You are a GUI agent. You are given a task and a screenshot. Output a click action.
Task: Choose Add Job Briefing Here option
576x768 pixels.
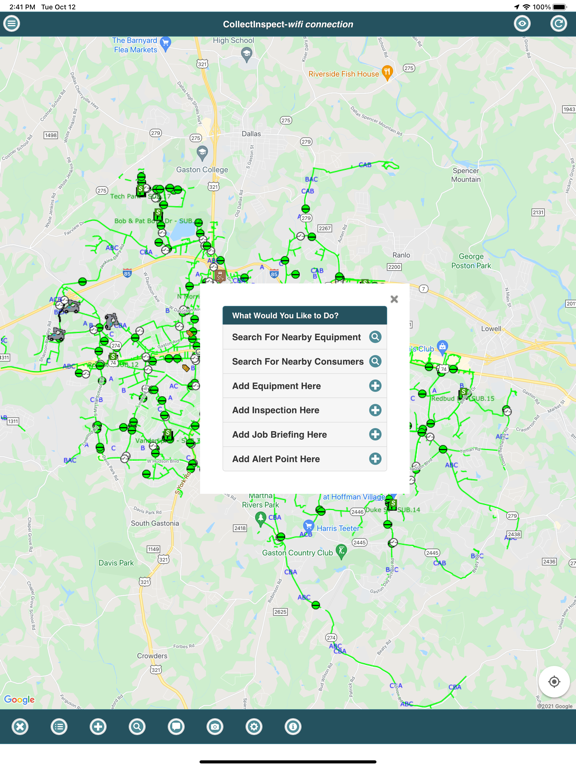click(305, 434)
